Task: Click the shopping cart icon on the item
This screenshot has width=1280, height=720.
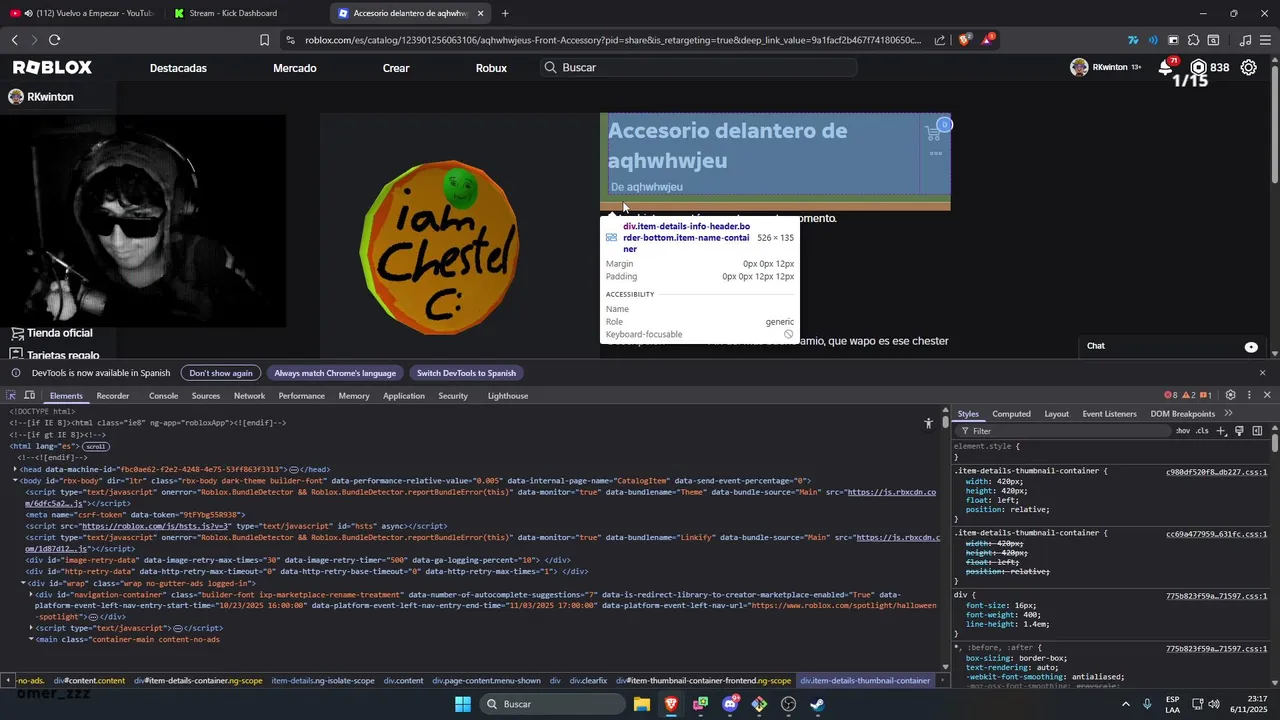Action: tap(933, 133)
